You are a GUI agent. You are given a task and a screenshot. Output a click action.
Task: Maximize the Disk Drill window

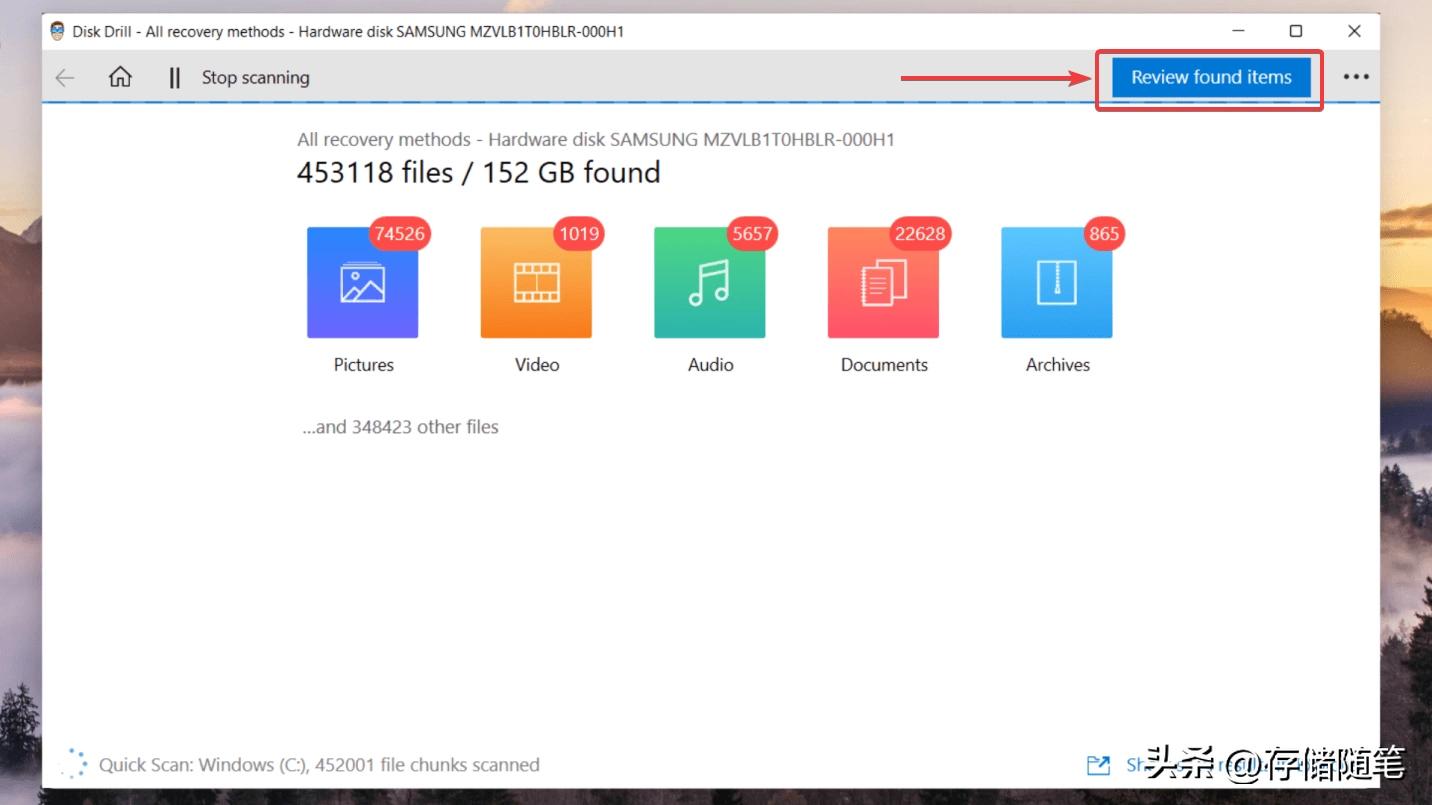1296,31
